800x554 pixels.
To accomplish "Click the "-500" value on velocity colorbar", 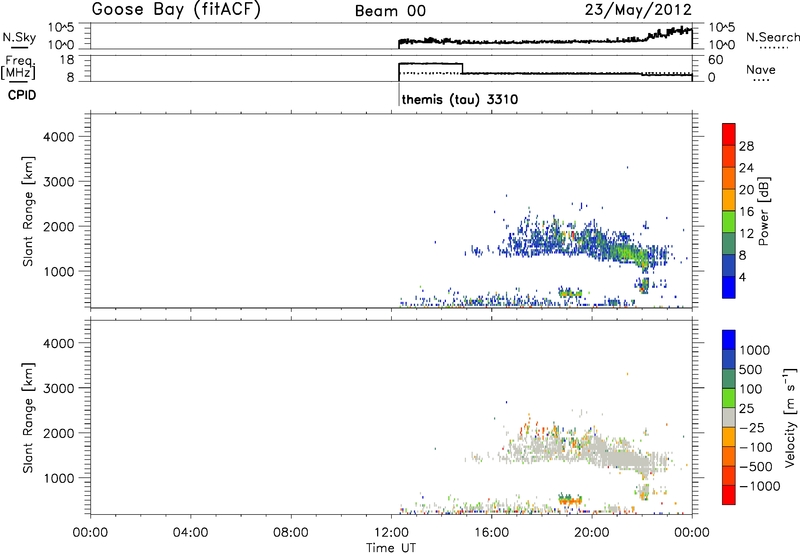I will coord(755,467).
